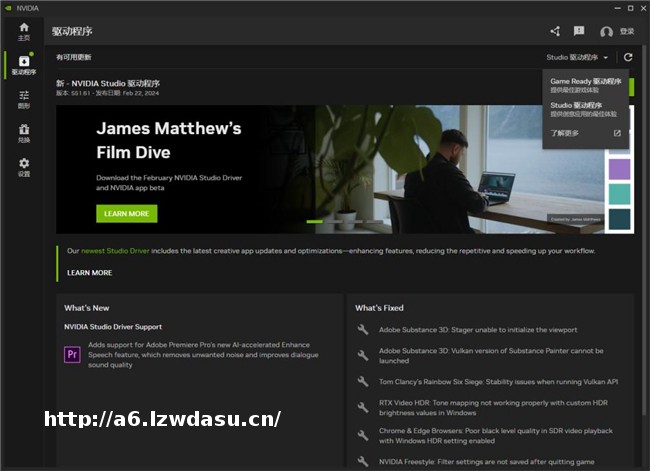
Task: Click the Adobe Premiere Pro icon
Action: click(72, 354)
